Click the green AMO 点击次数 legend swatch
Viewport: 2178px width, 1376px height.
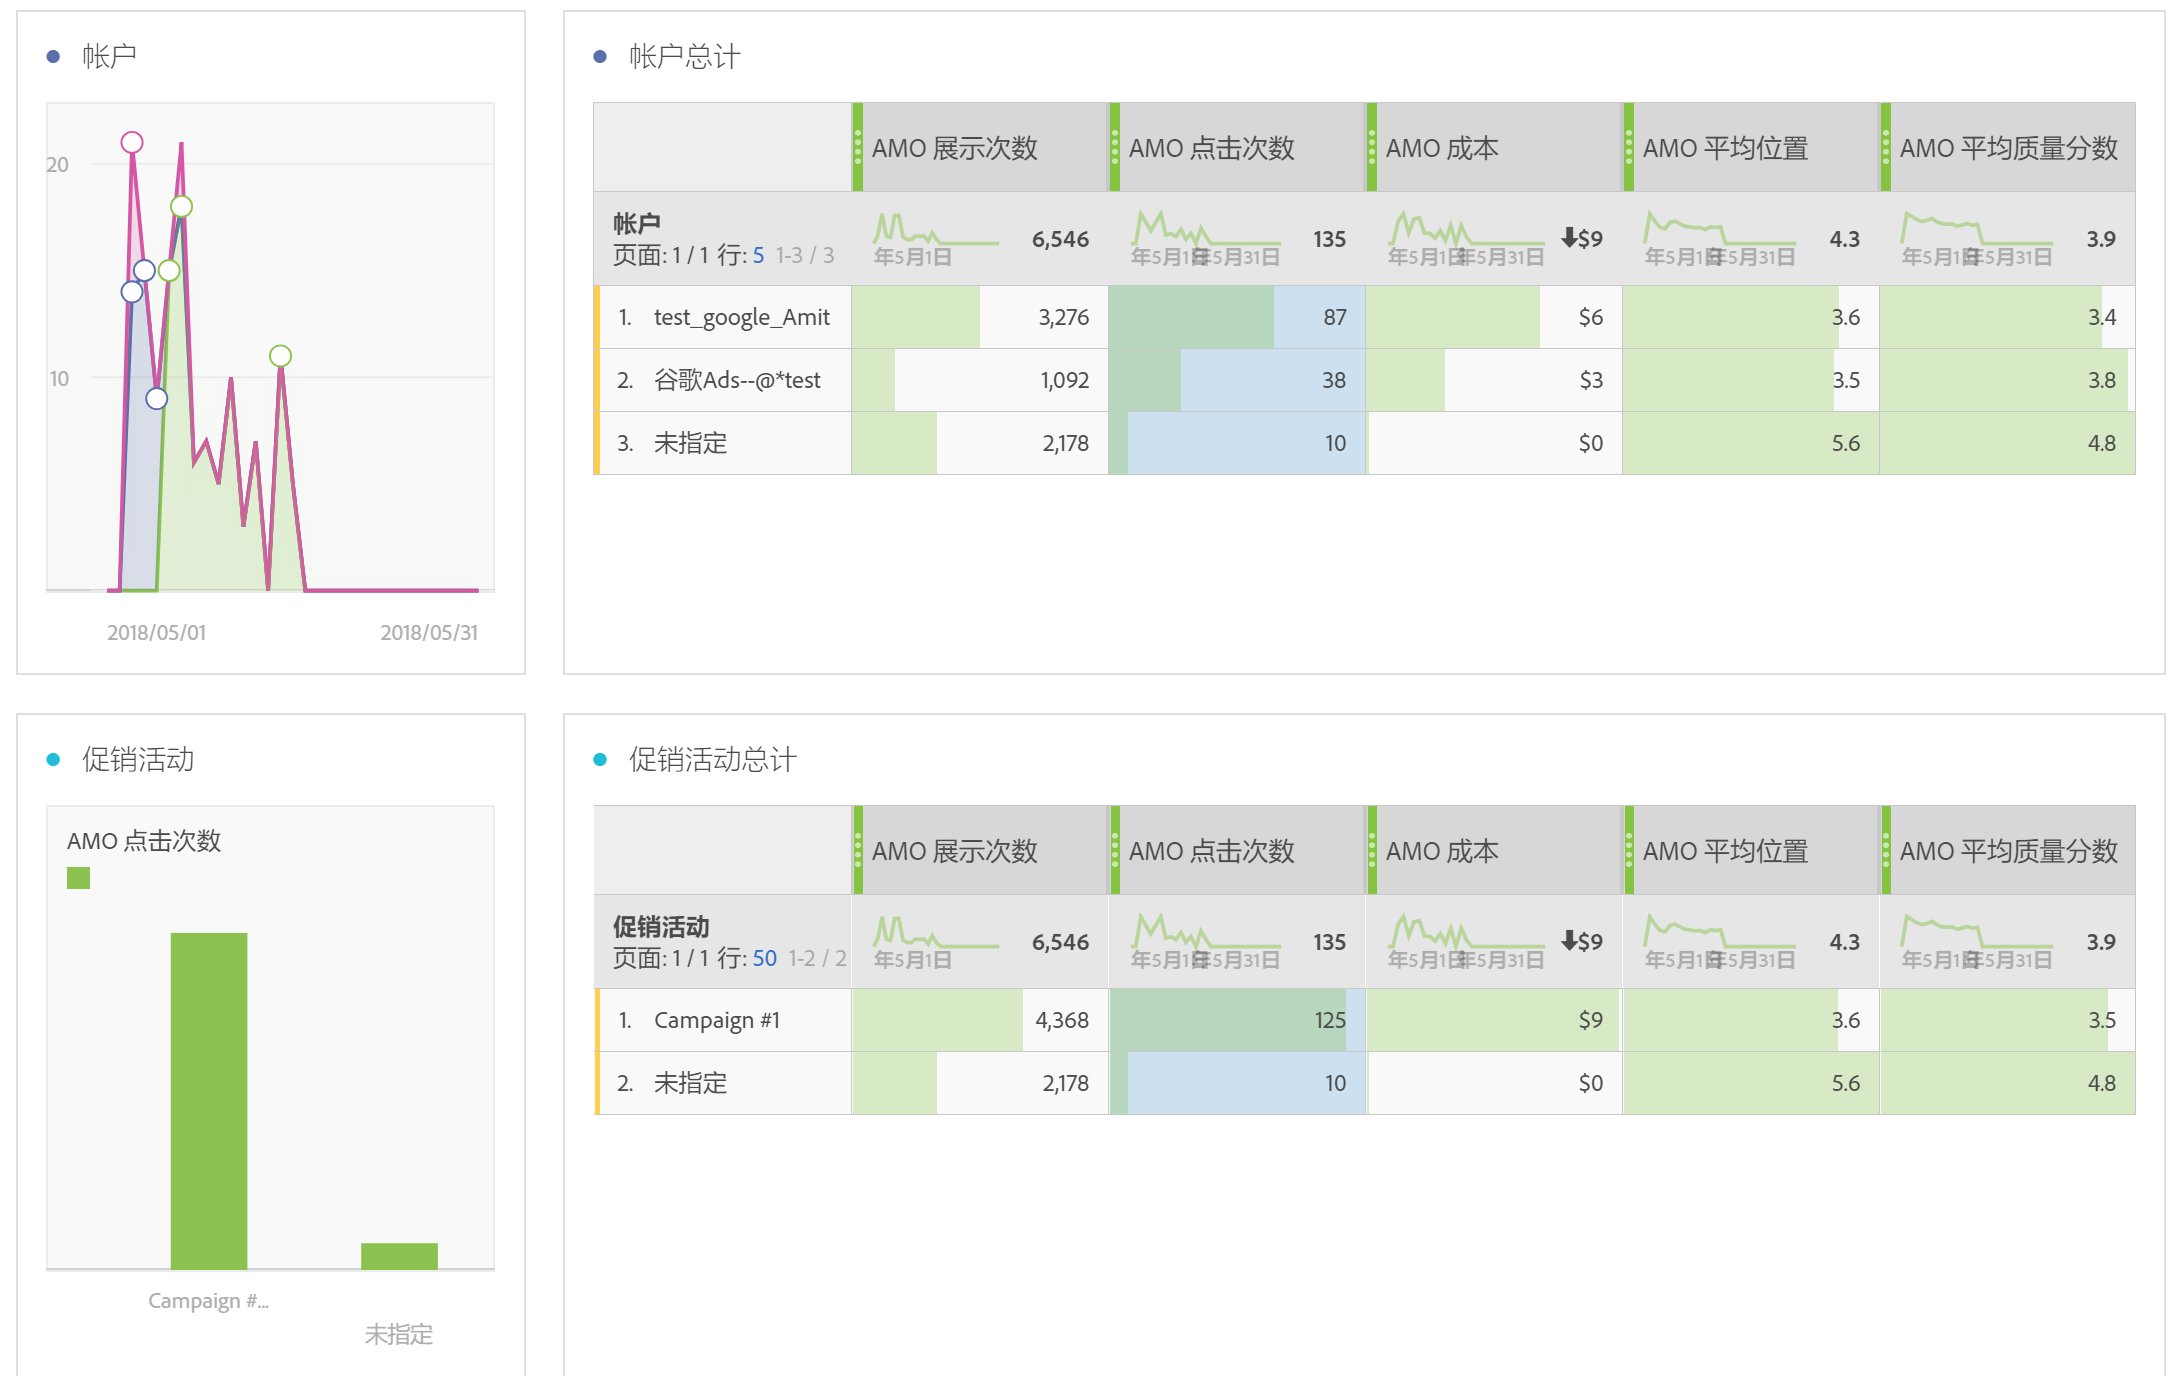click(78, 878)
